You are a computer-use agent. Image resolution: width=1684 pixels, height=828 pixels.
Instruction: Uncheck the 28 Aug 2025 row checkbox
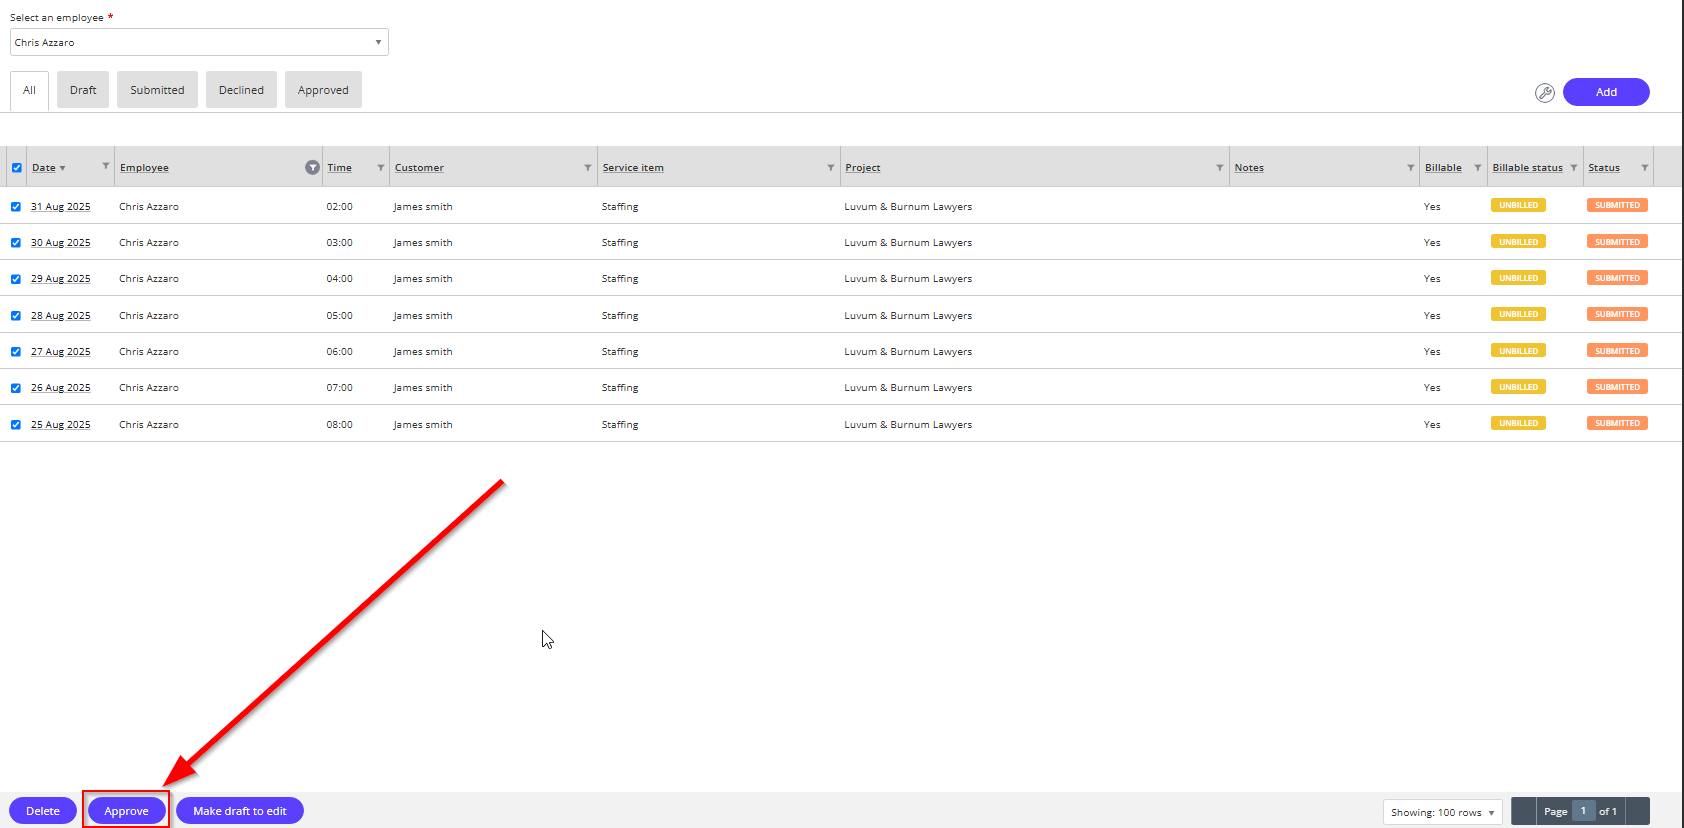pos(16,316)
